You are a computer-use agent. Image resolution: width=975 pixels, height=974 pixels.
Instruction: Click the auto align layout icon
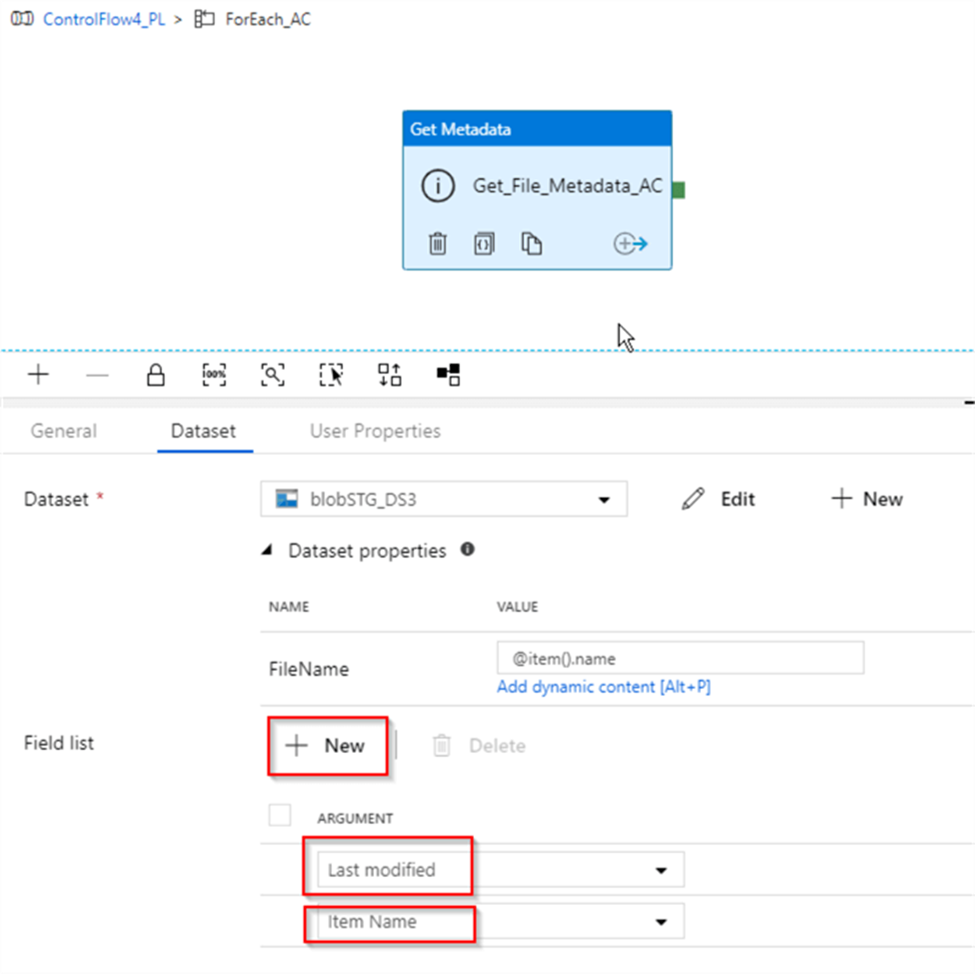pyautogui.click(x=389, y=375)
